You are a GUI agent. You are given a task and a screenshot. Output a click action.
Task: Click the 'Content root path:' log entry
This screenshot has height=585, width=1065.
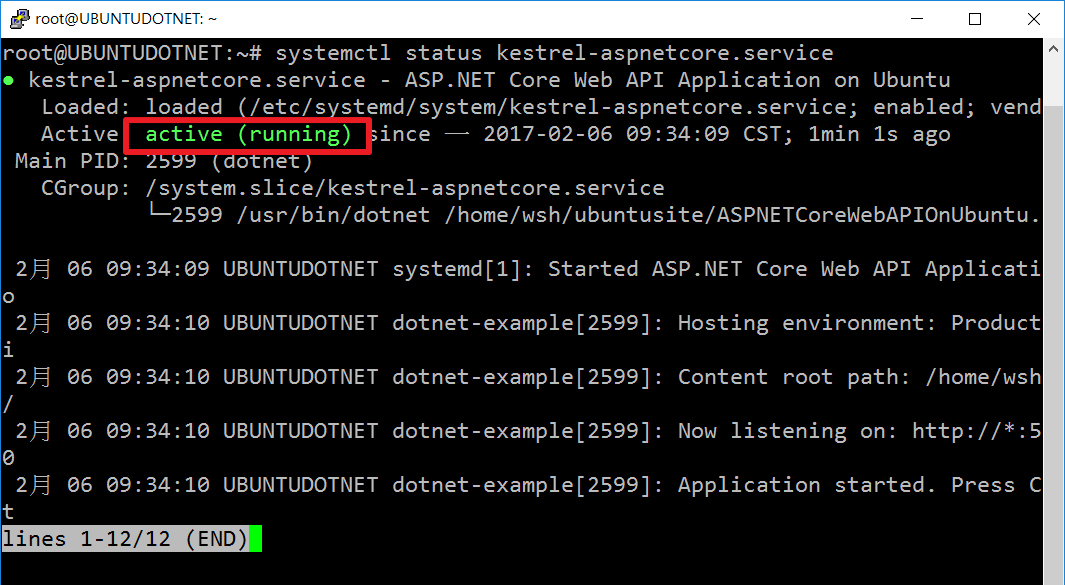pos(793,377)
